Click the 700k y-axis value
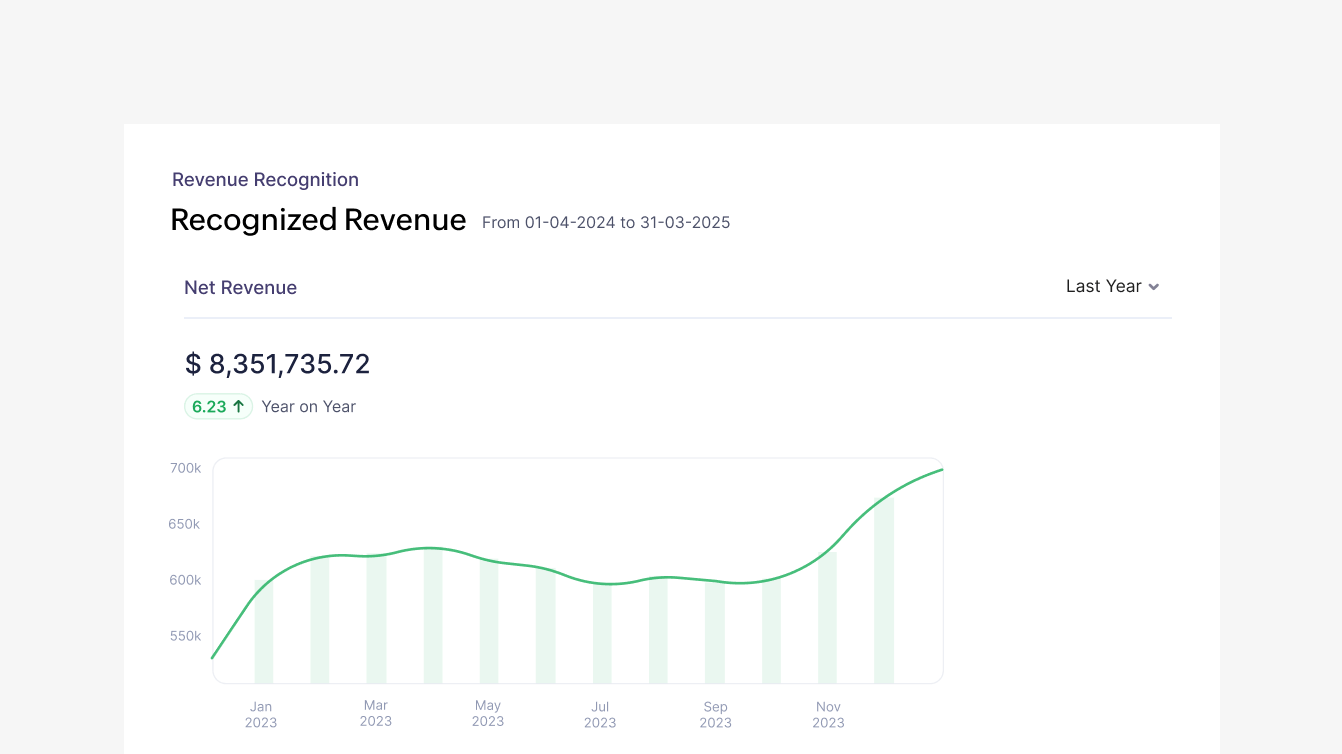The height and width of the screenshot is (754, 1342). click(185, 467)
